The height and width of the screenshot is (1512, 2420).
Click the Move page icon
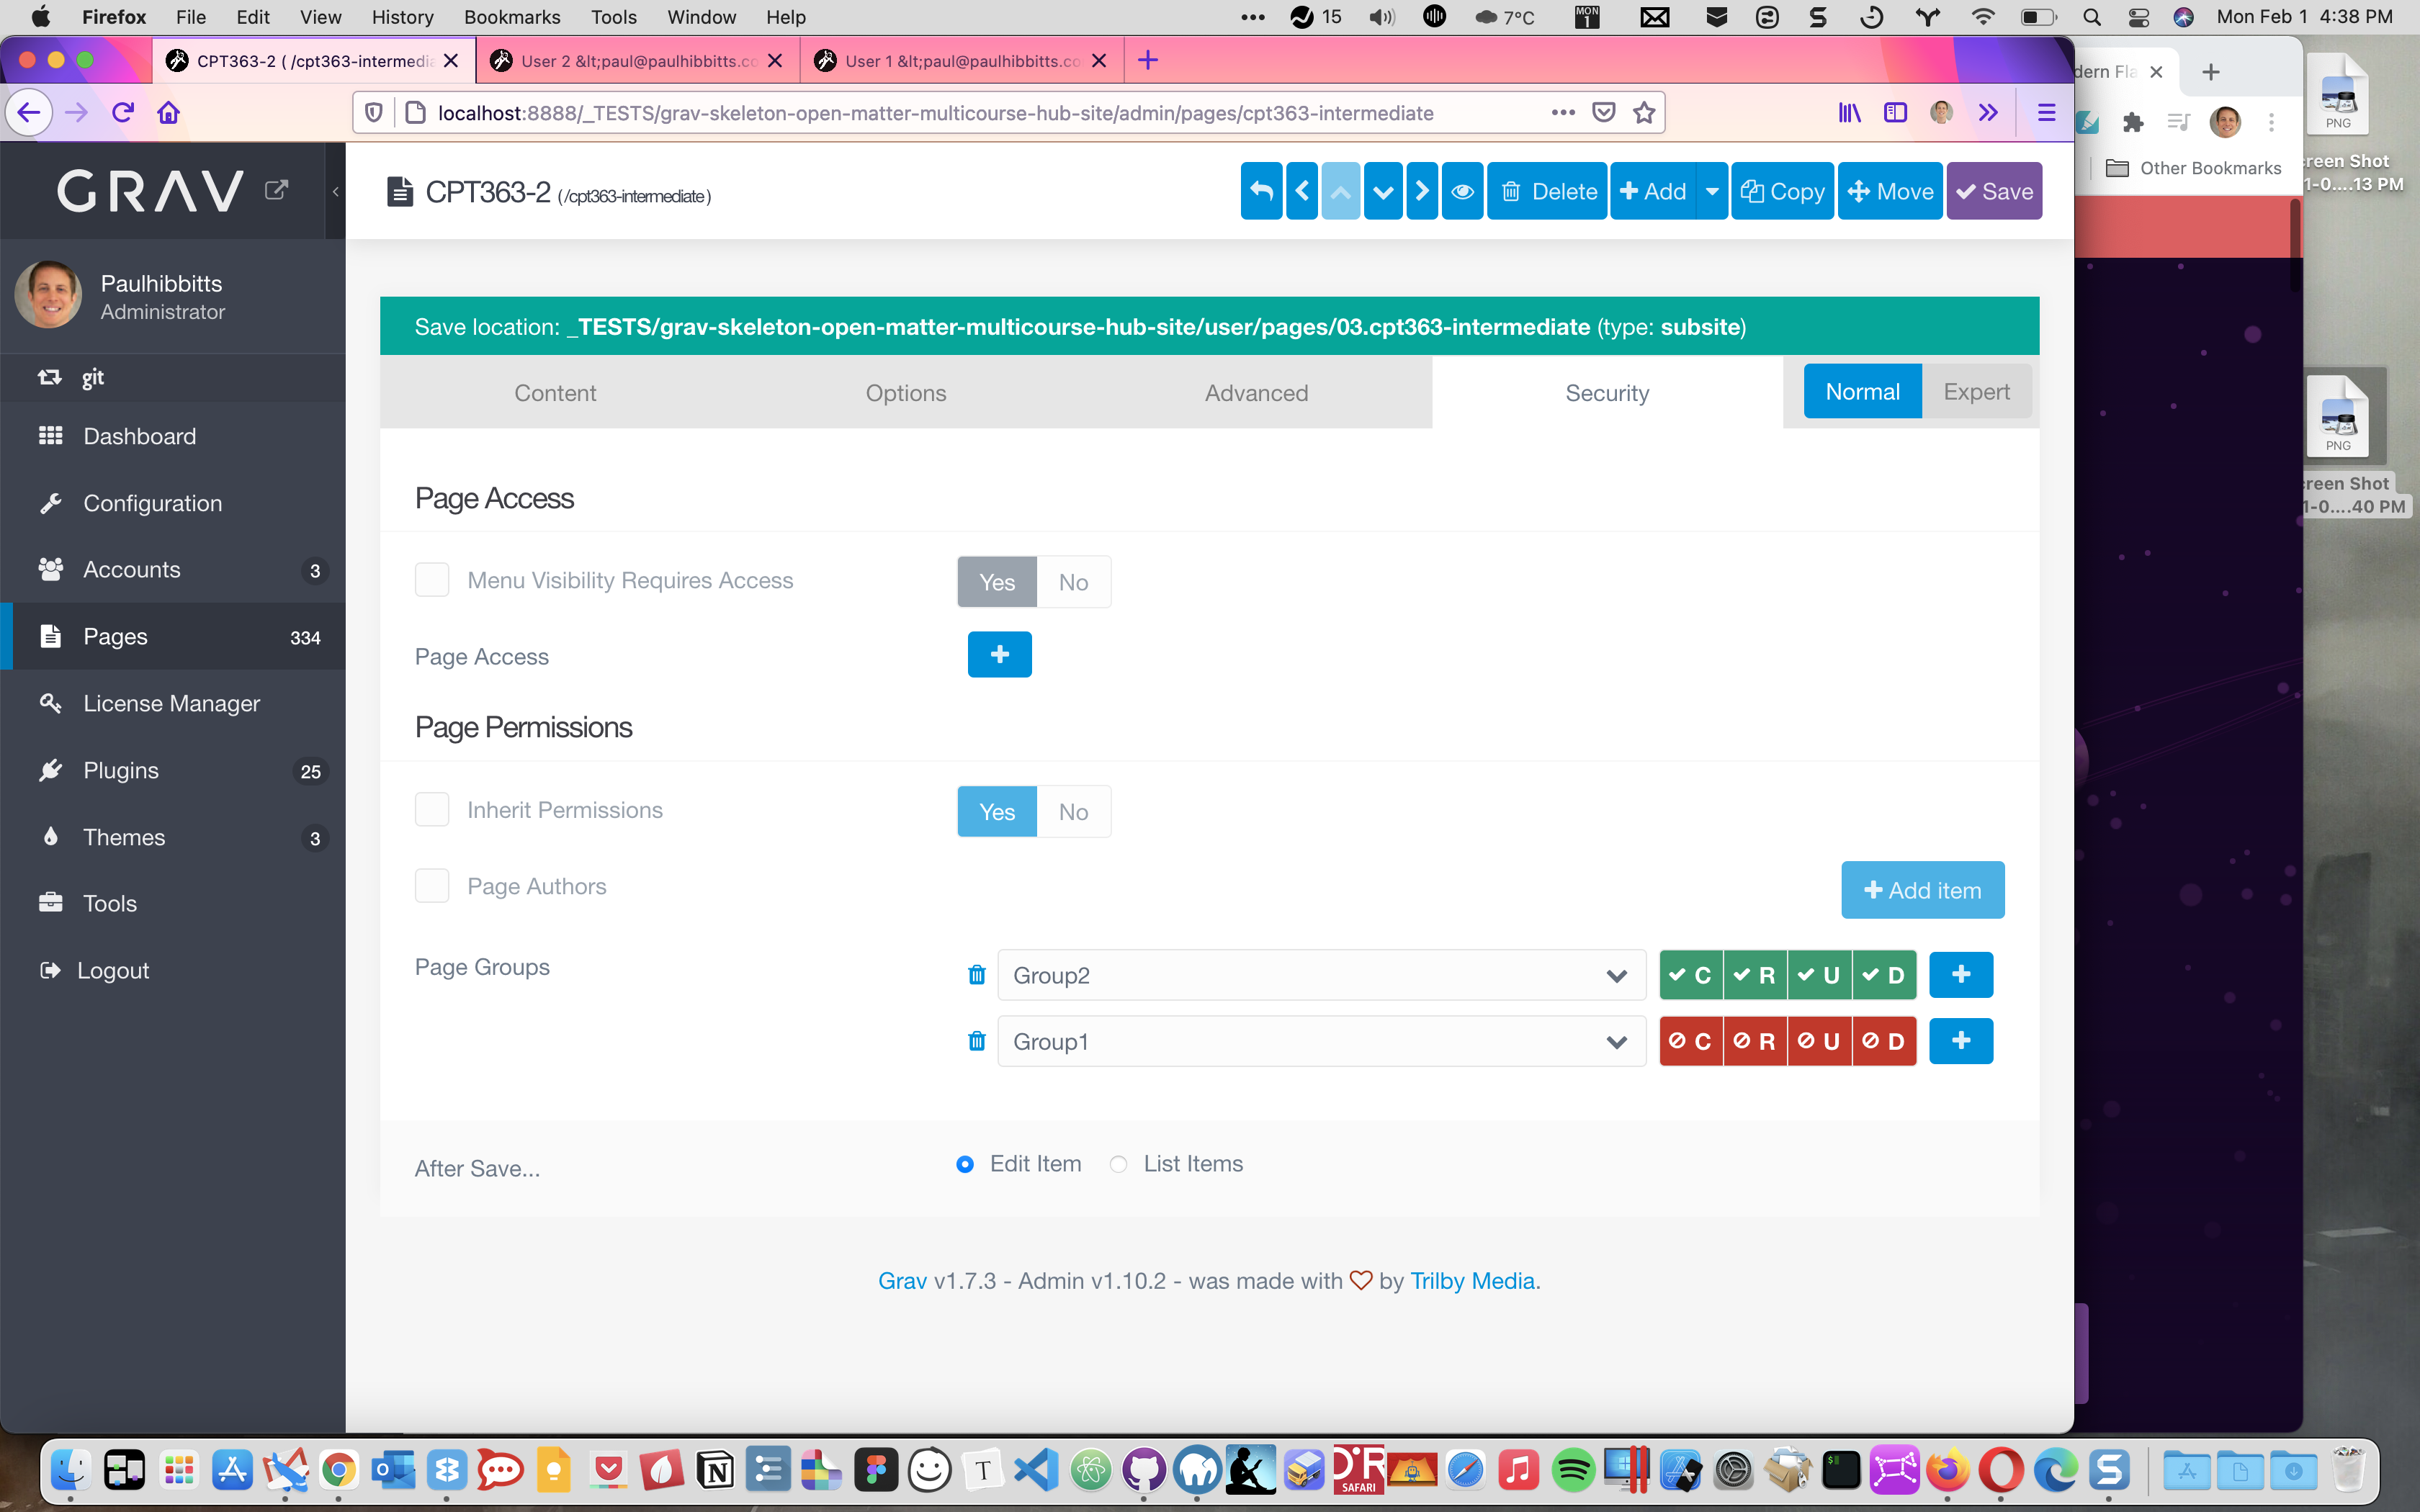1889,191
